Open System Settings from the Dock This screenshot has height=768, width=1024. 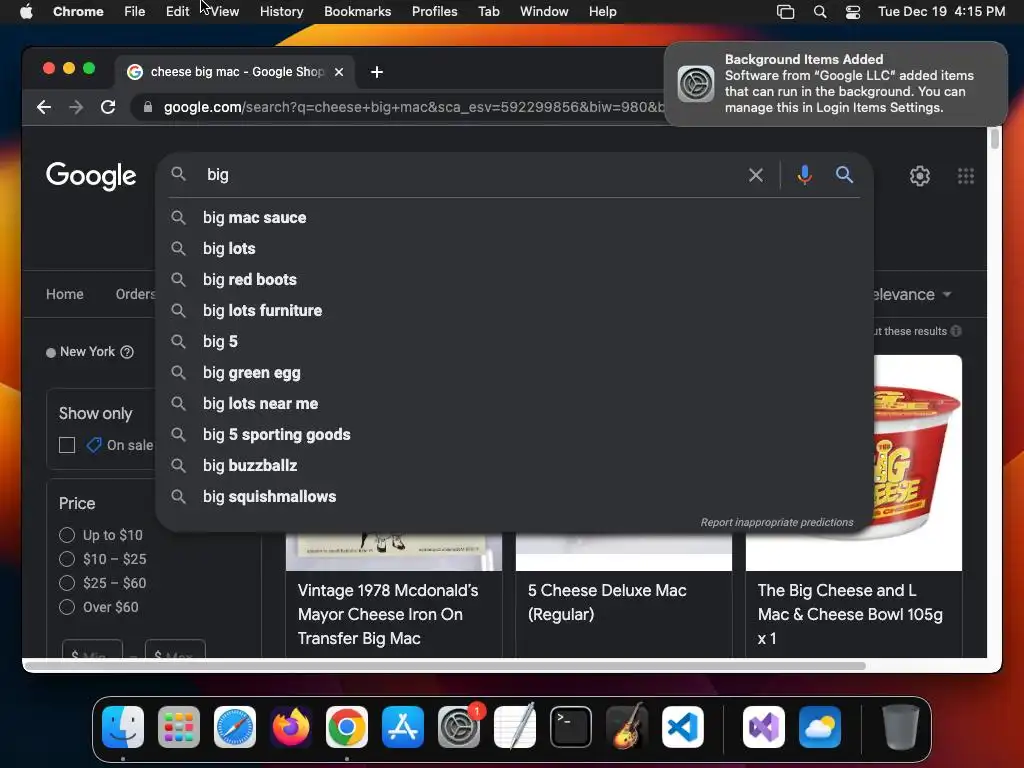[459, 727]
